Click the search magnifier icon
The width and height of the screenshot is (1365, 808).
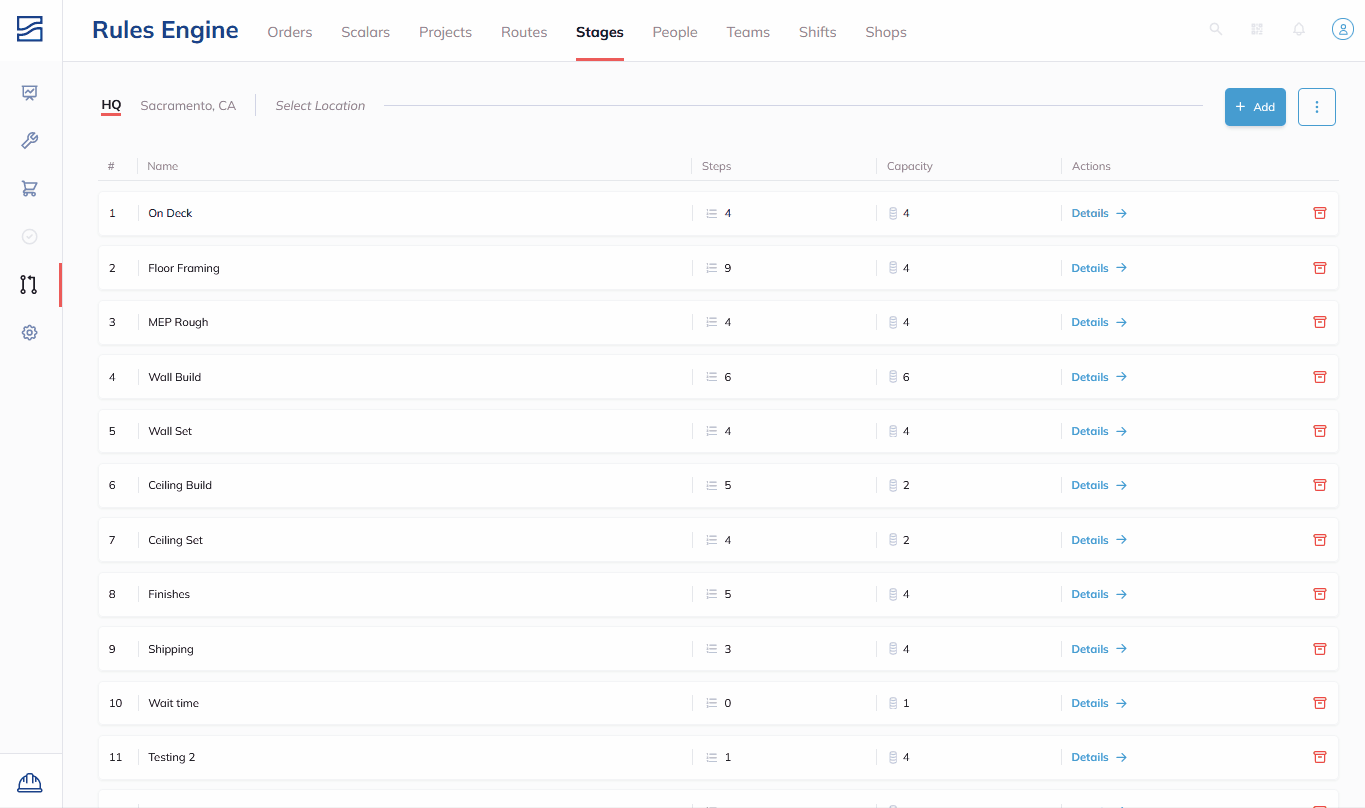point(1216,30)
